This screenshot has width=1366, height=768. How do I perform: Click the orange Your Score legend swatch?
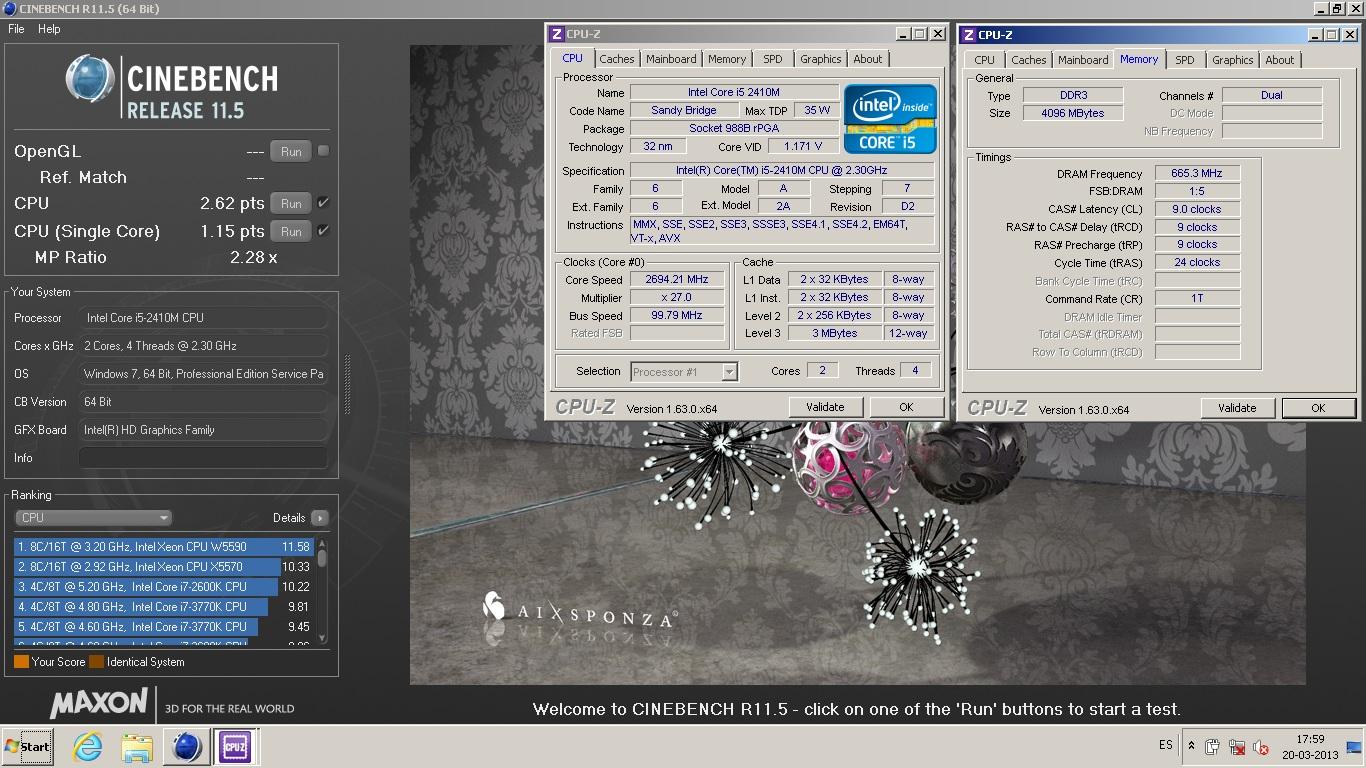21,662
